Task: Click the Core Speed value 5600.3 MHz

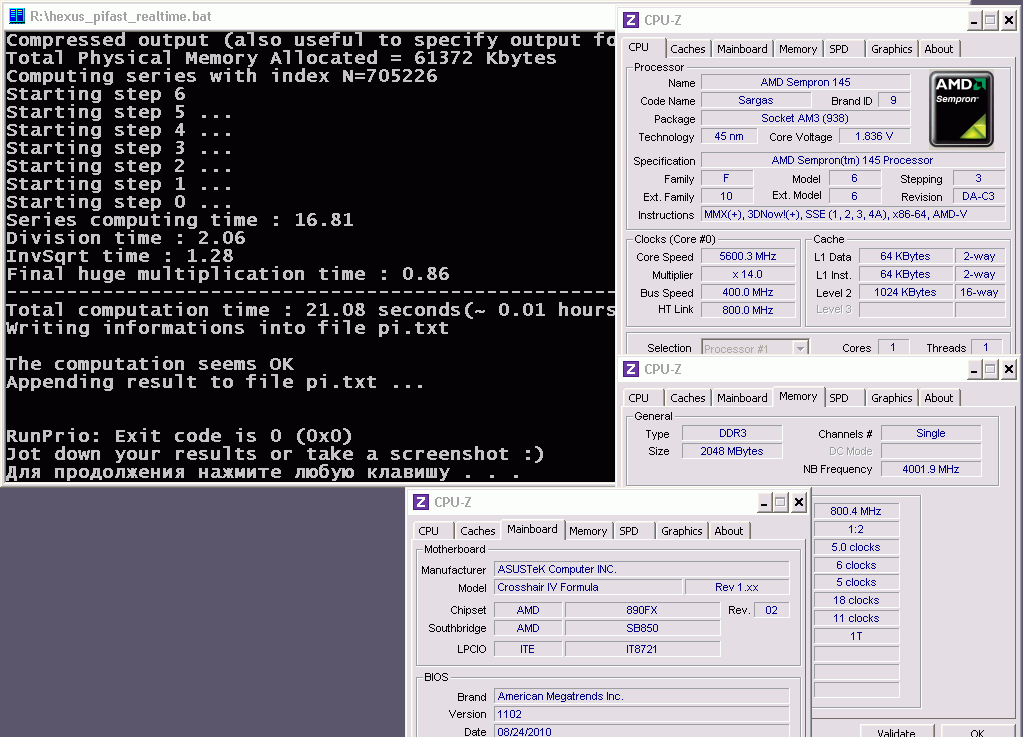Action: coord(748,257)
